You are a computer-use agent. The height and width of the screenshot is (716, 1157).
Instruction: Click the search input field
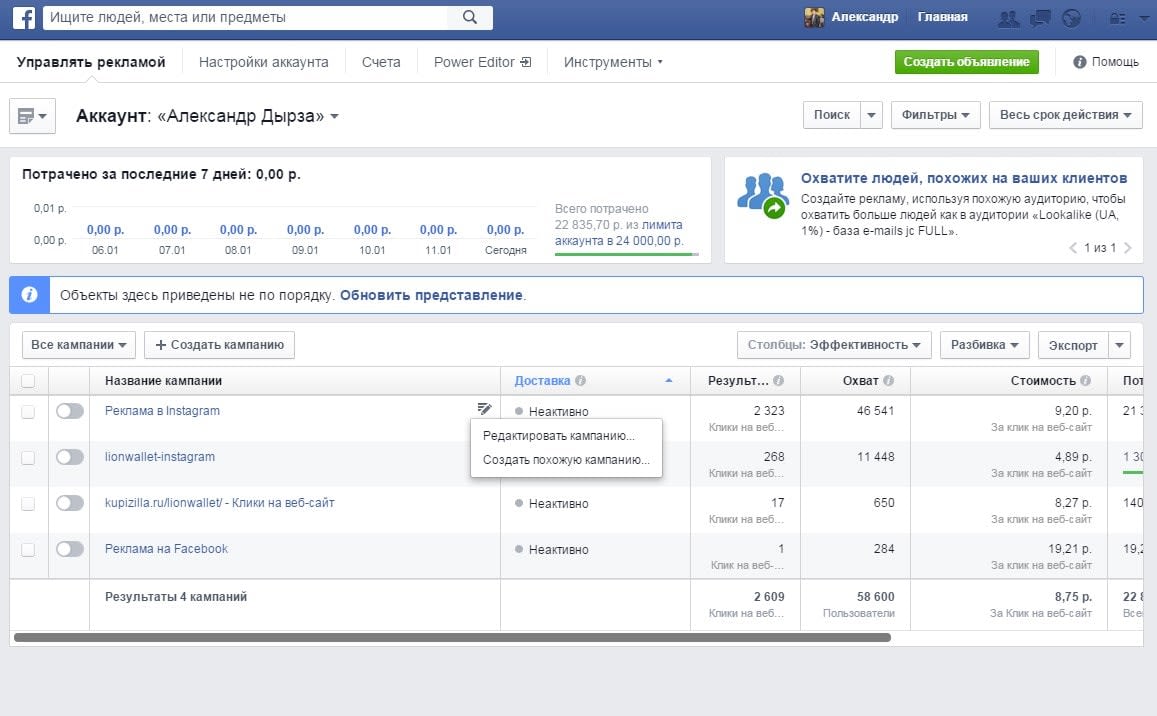click(x=245, y=17)
